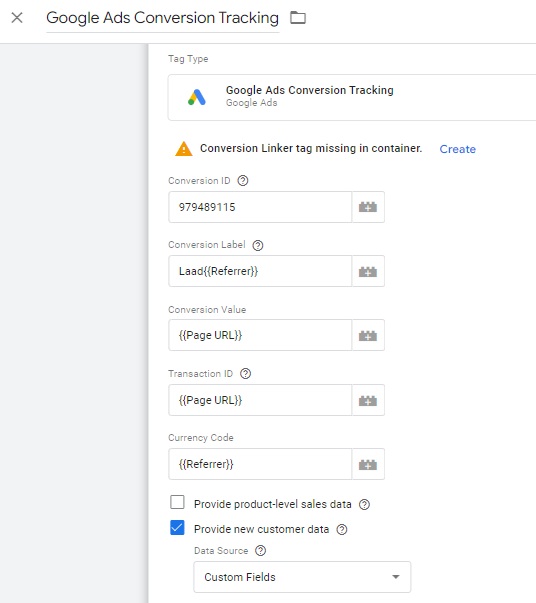Uncheck Provide new customer data
The width and height of the screenshot is (536, 603).
point(177,528)
